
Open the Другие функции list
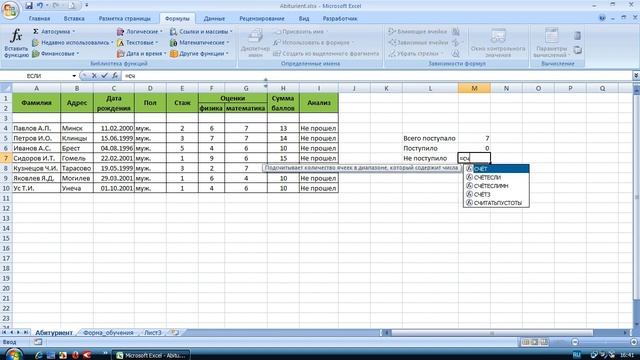200,53
